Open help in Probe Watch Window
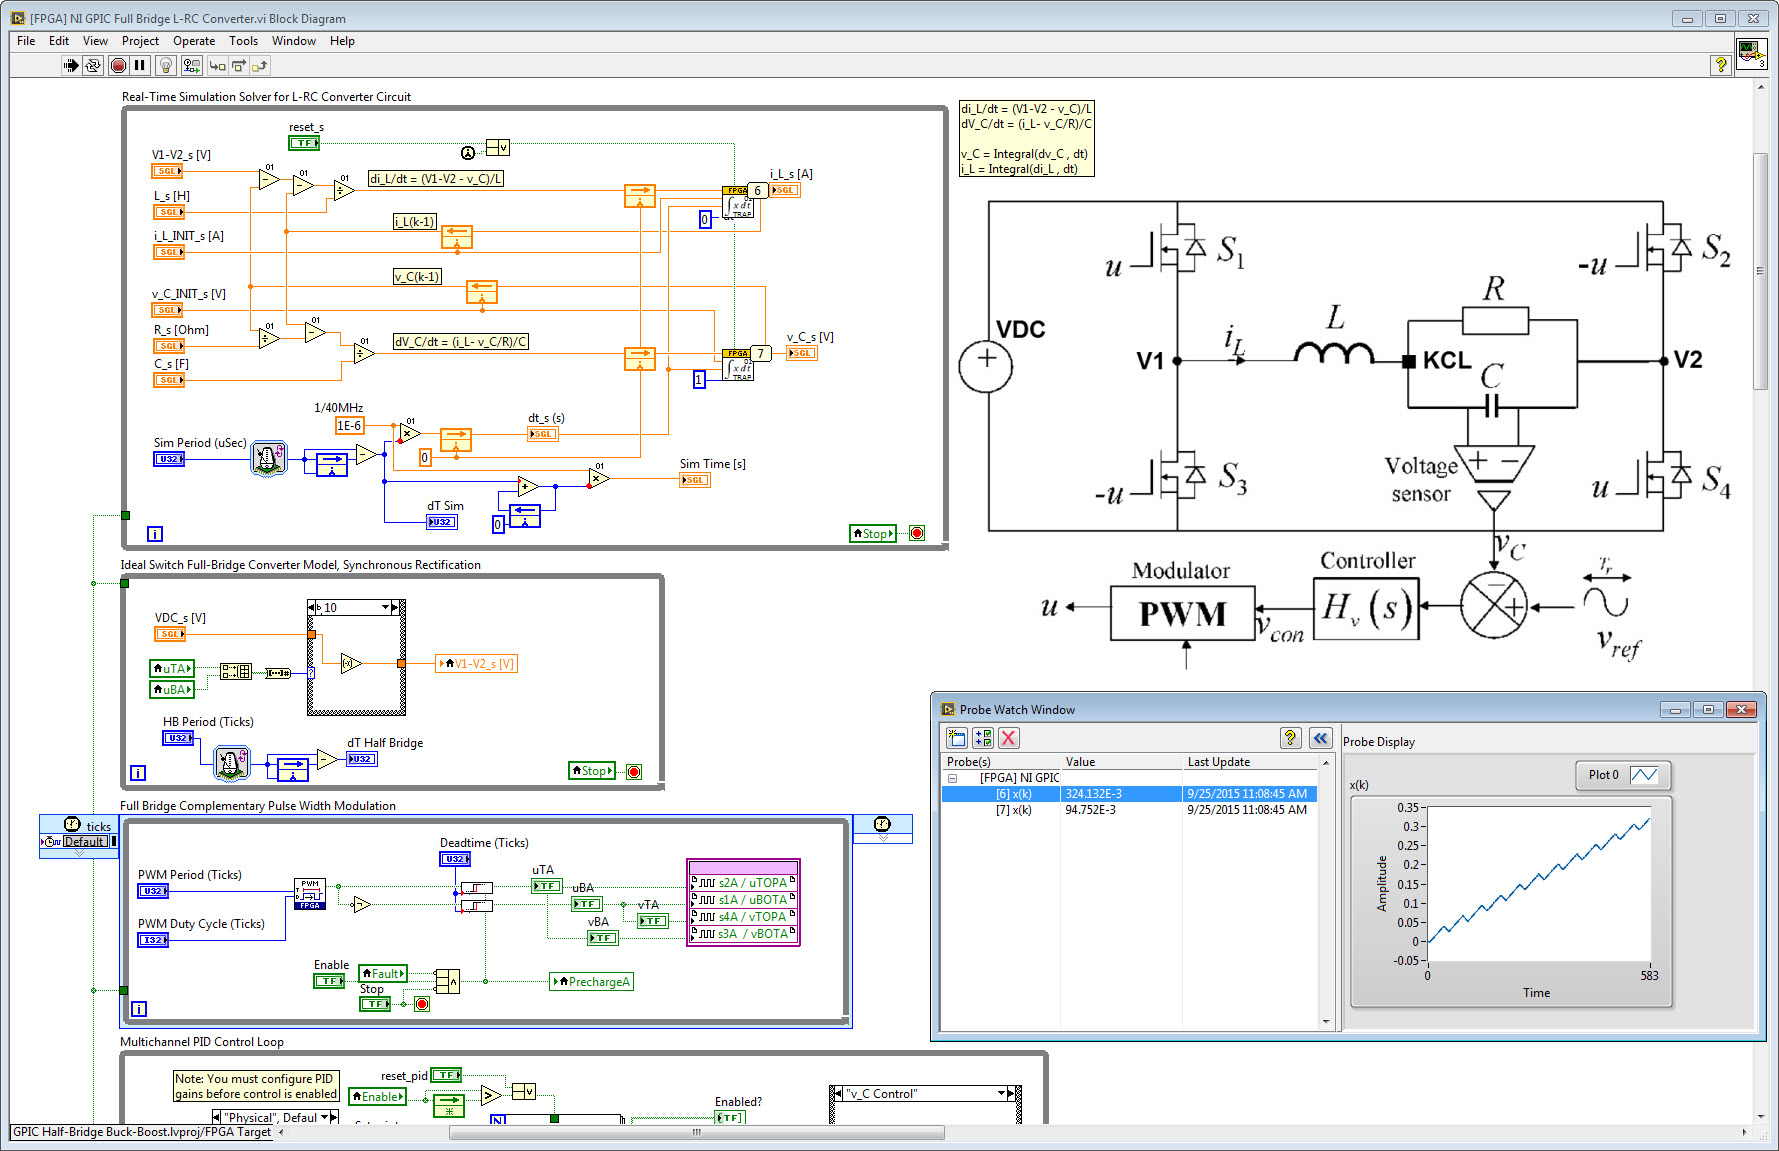 (x=1291, y=738)
